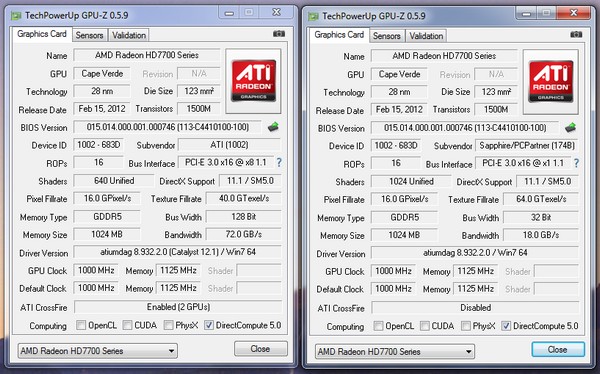Toggle the DirectCompute 5.0 checkbox in right window
This screenshot has height=374, width=600.
coord(506,326)
